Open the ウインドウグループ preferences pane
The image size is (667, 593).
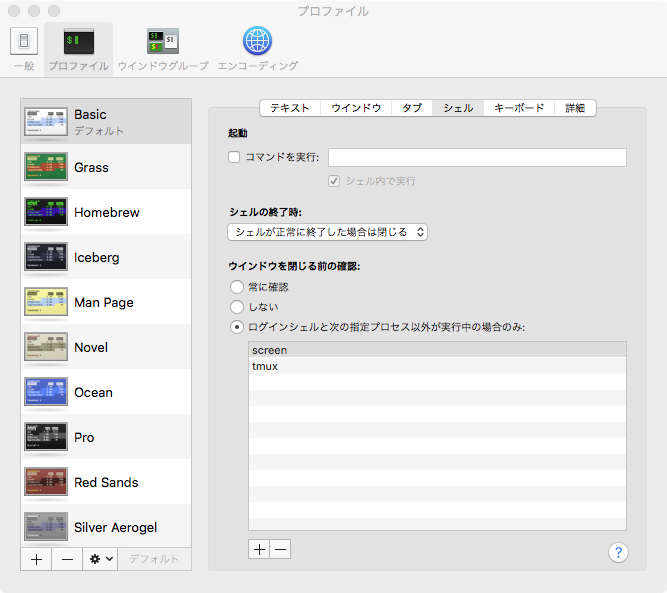tap(163, 48)
